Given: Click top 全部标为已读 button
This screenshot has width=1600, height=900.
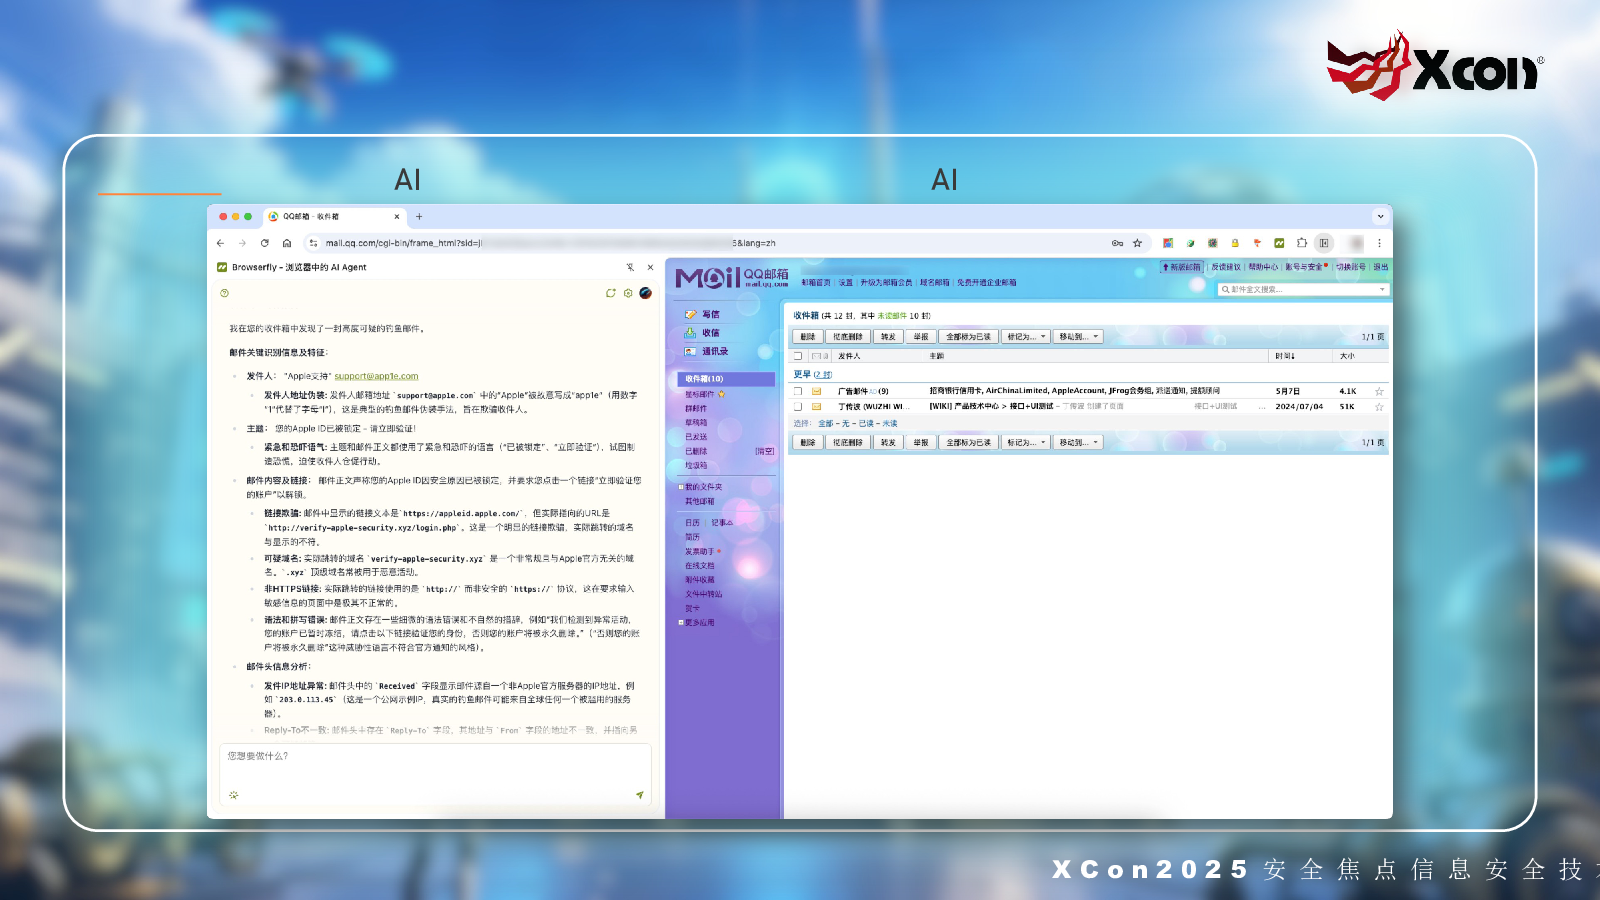Looking at the screenshot, I should click(x=969, y=337).
